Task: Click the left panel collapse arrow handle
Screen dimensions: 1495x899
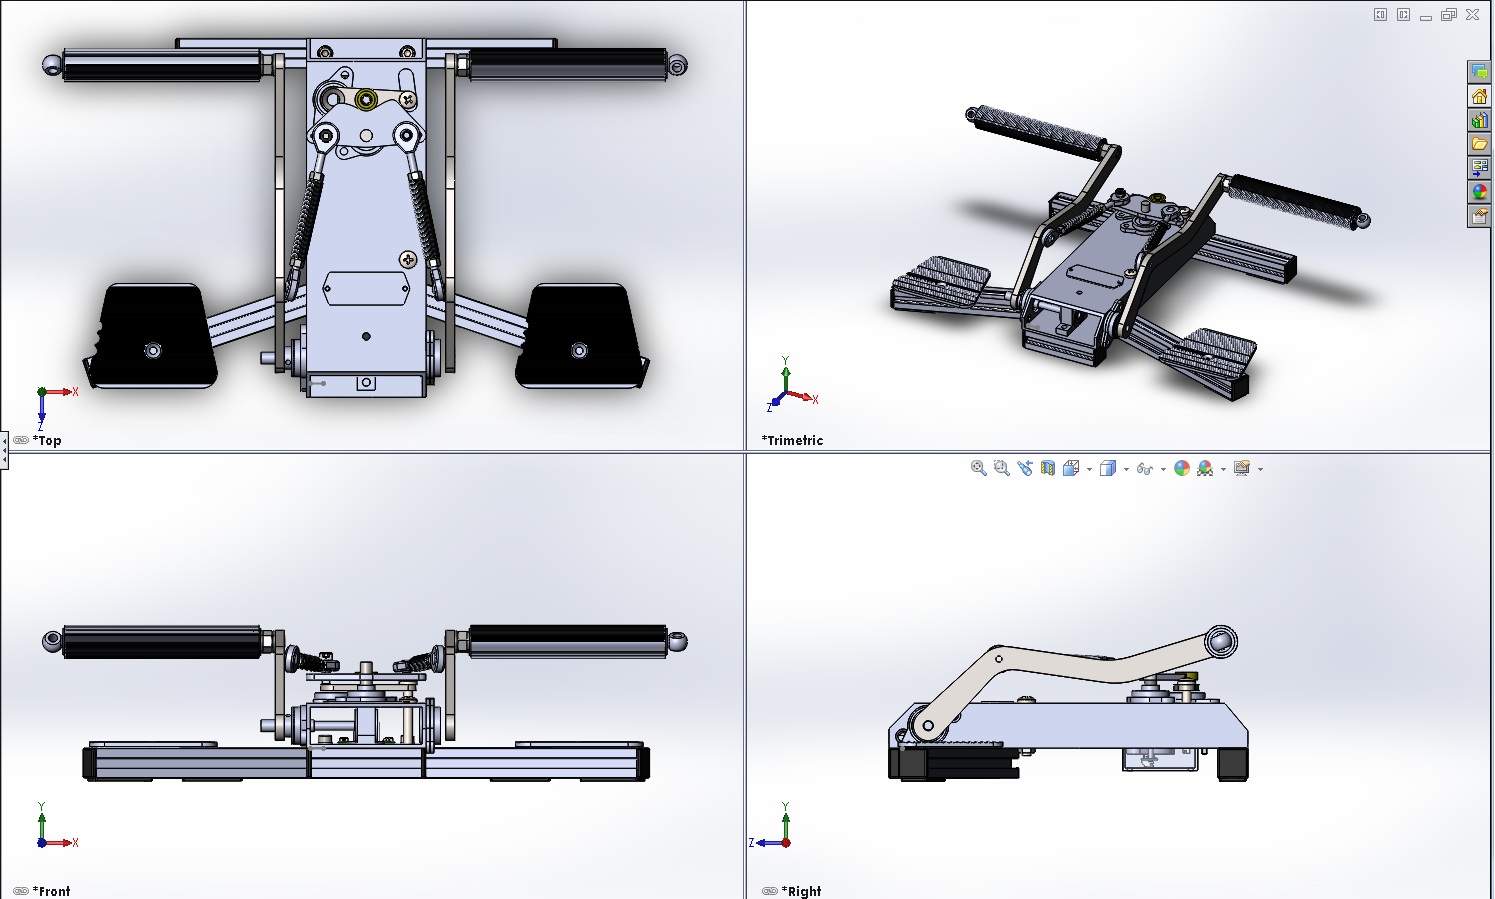Action: [4, 451]
